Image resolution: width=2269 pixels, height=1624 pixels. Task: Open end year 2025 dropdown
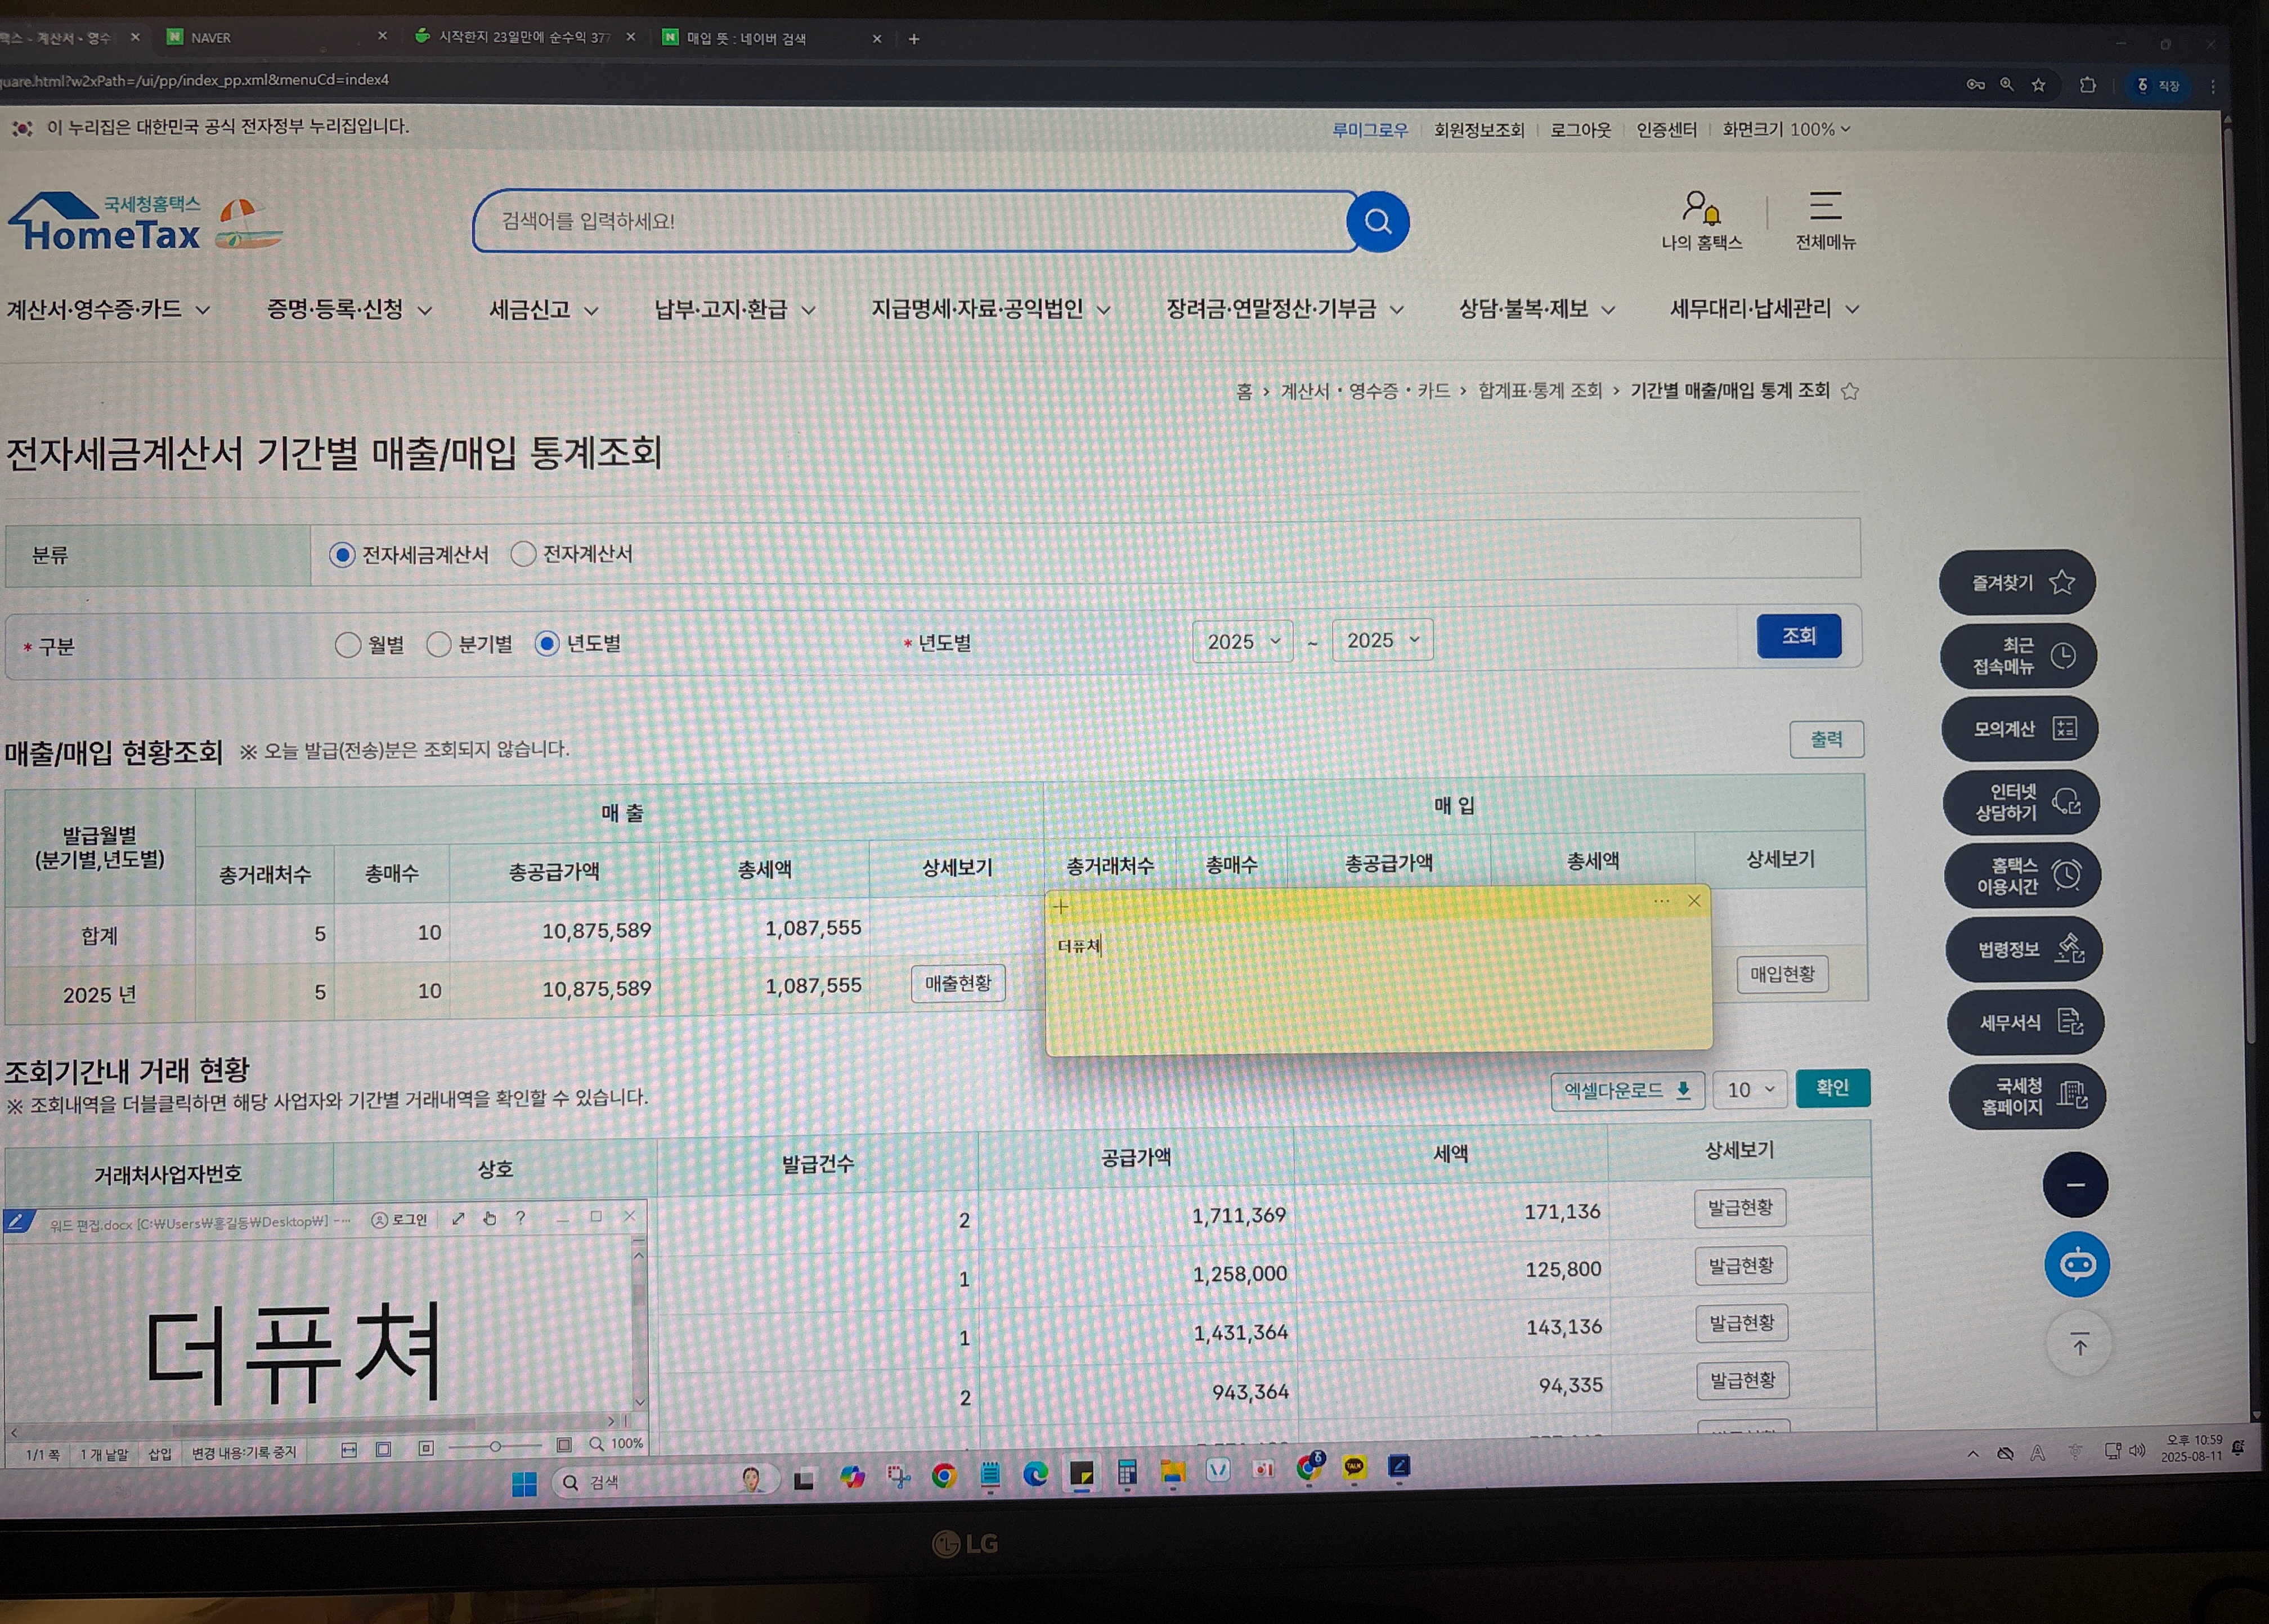(1382, 640)
